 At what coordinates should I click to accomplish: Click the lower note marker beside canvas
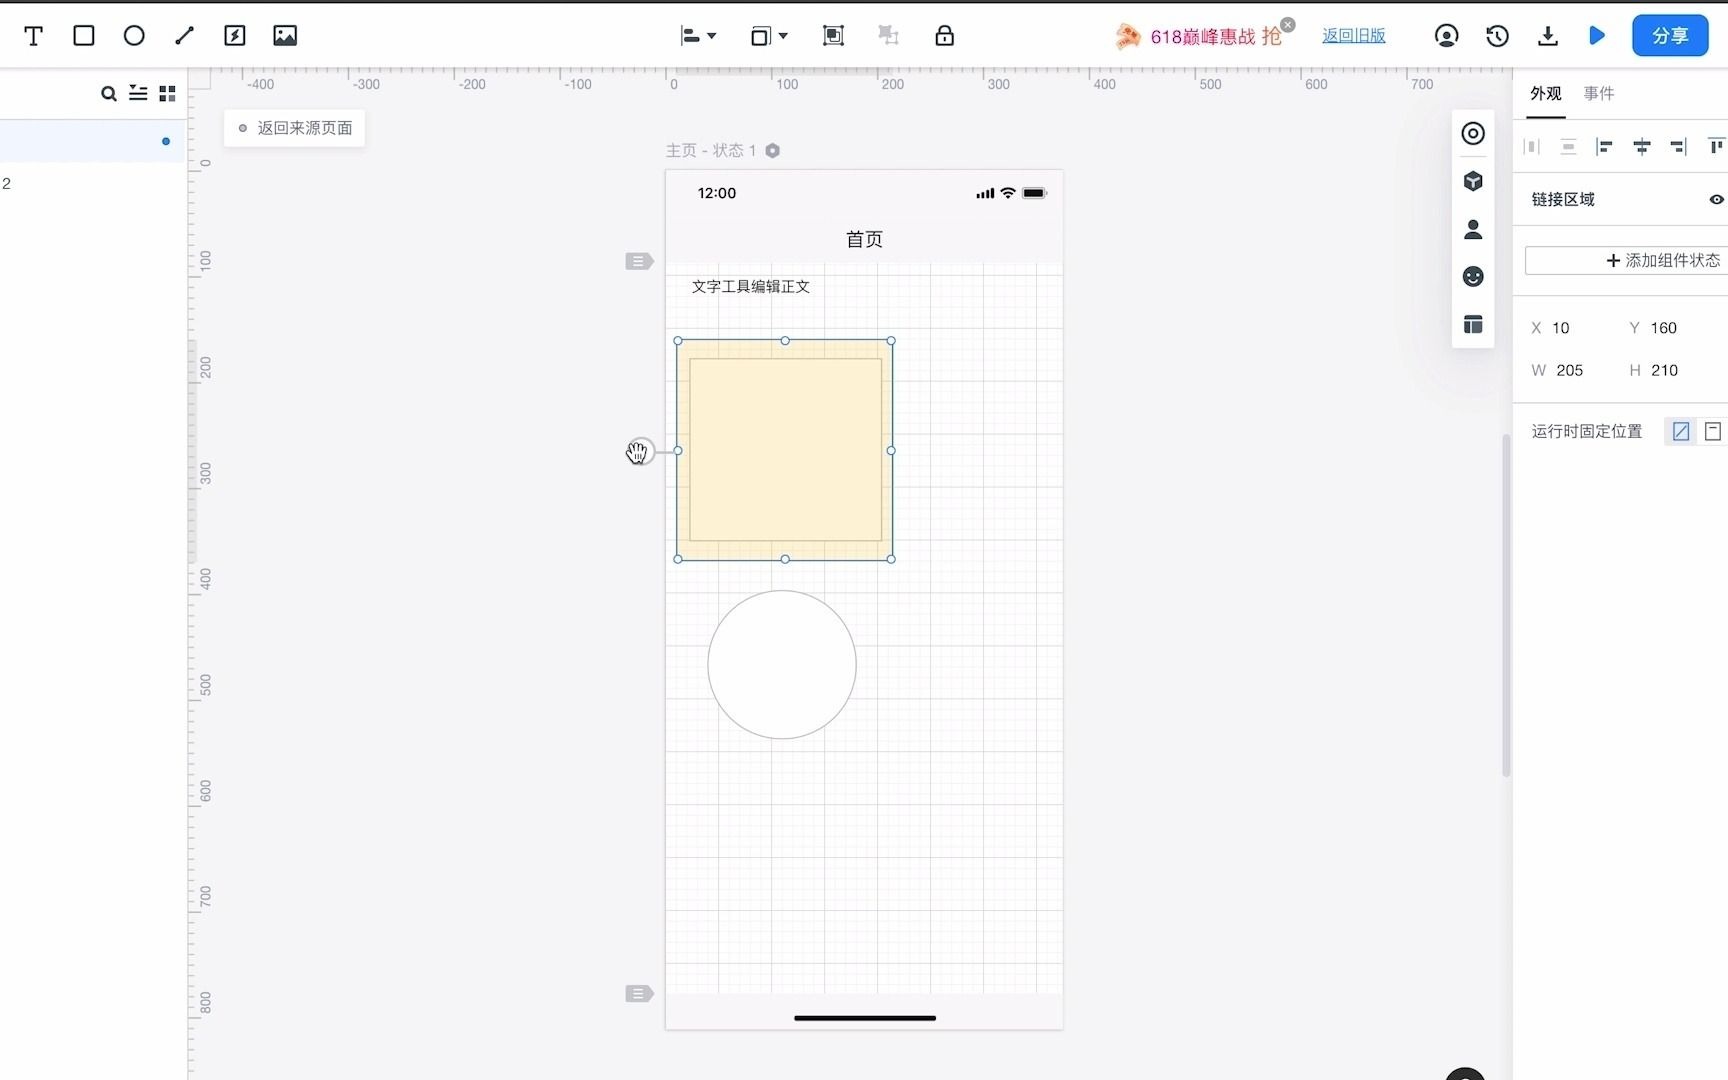click(x=639, y=994)
